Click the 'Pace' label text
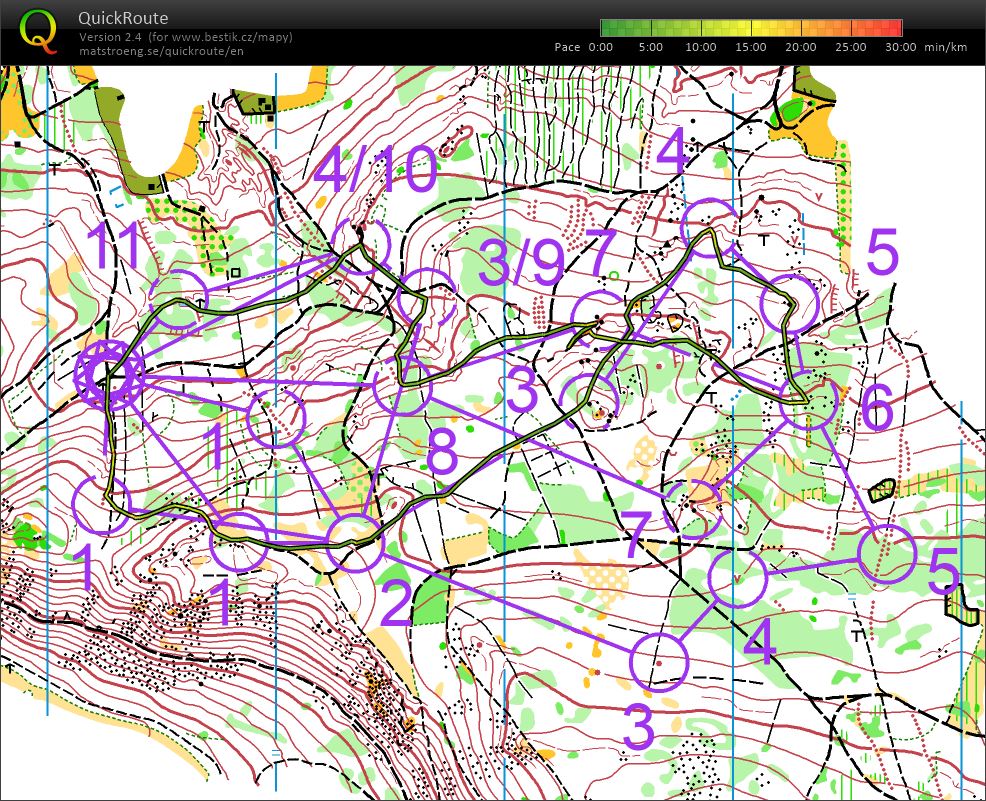The width and height of the screenshot is (986, 801). [567, 47]
